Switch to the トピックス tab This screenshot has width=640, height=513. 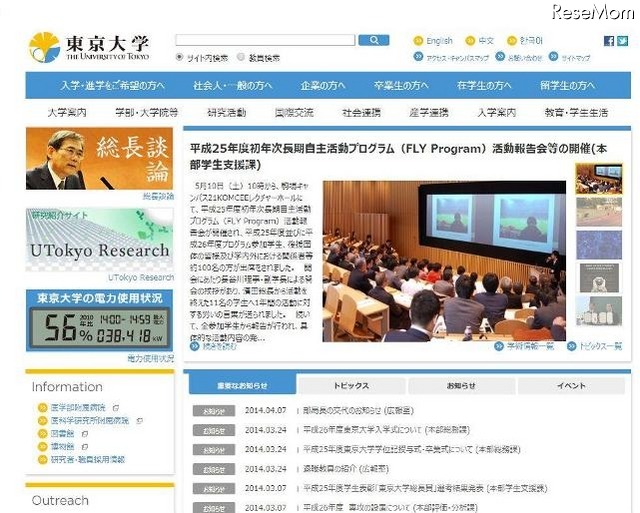pos(351,386)
